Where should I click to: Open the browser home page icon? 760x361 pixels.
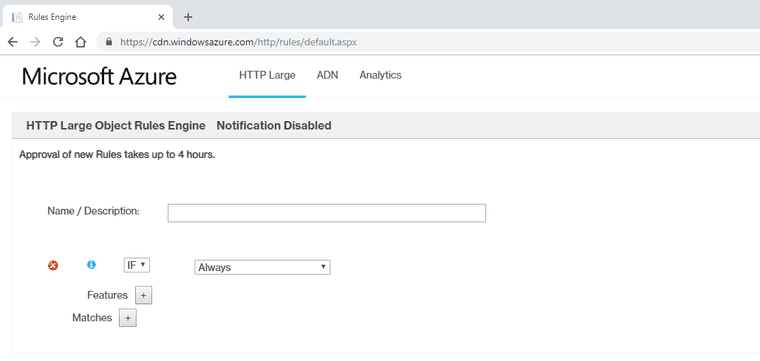[80, 42]
